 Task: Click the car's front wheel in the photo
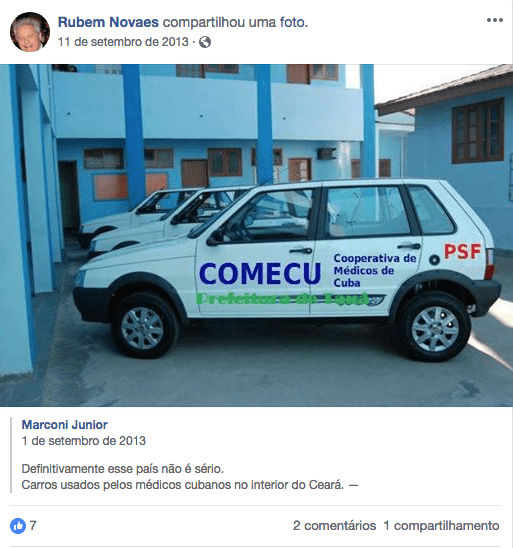coord(145,327)
